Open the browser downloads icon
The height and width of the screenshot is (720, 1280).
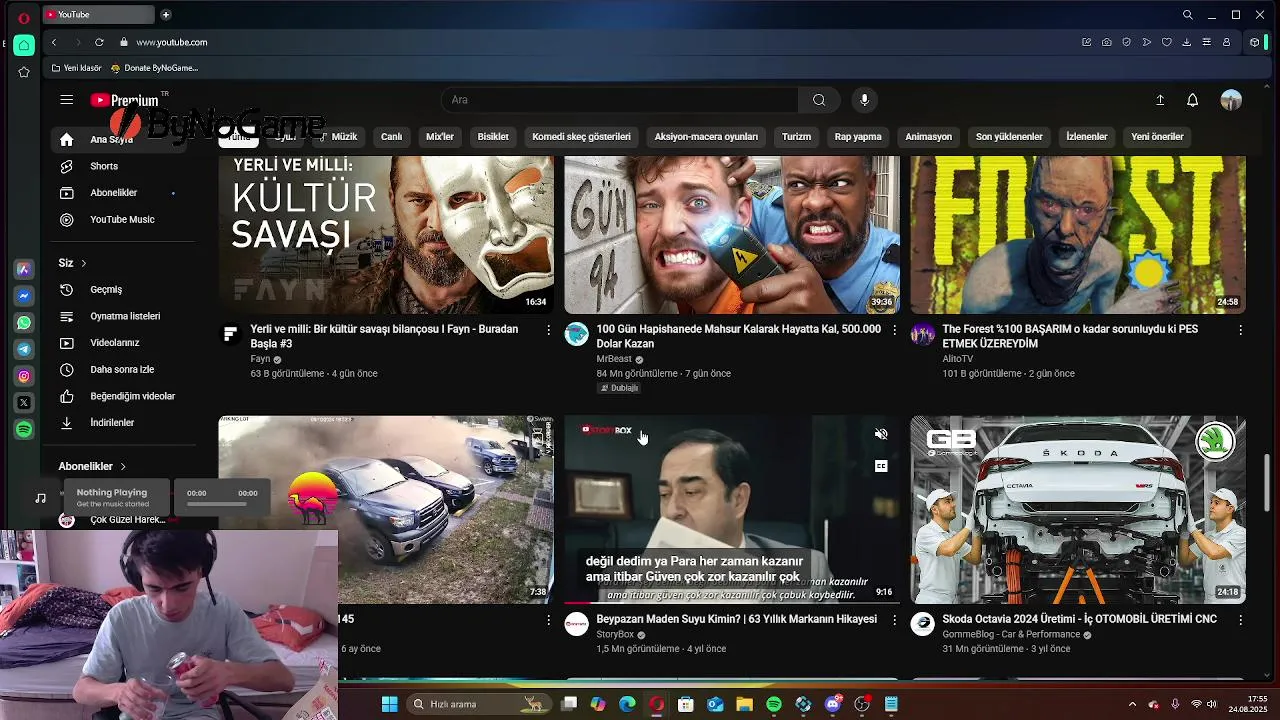click(1186, 42)
